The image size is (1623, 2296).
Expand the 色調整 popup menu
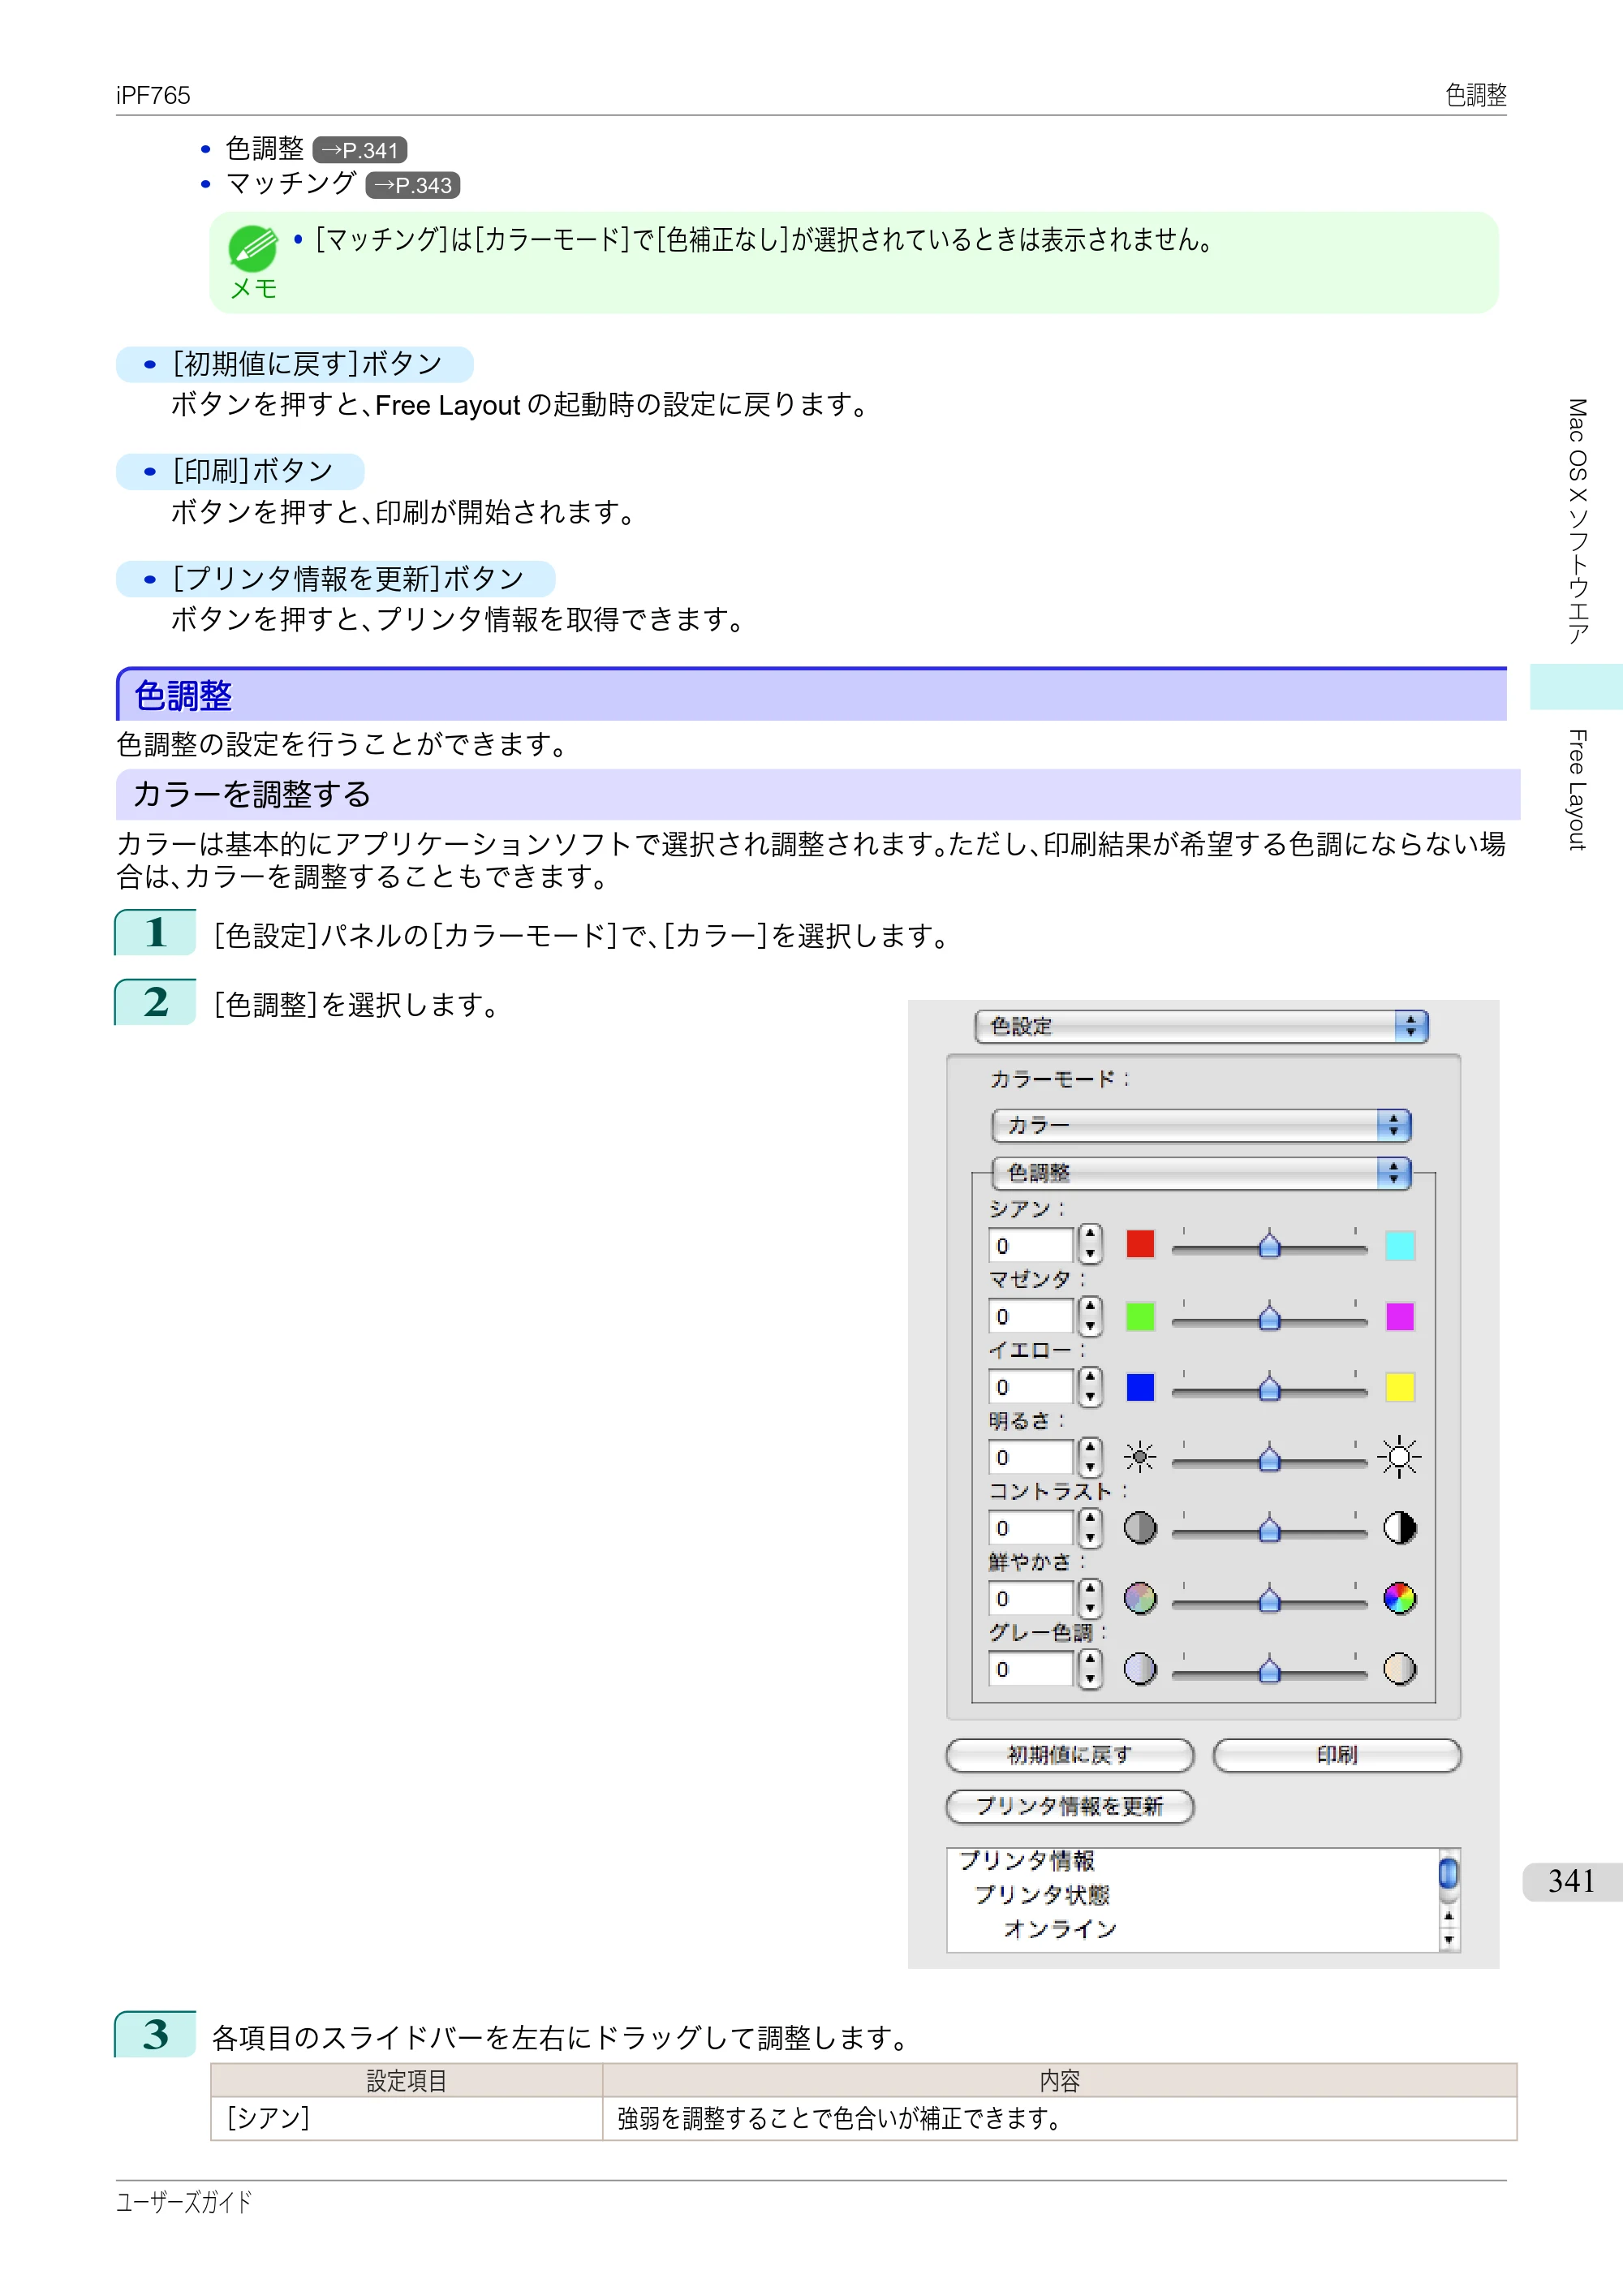coord(1201,1173)
